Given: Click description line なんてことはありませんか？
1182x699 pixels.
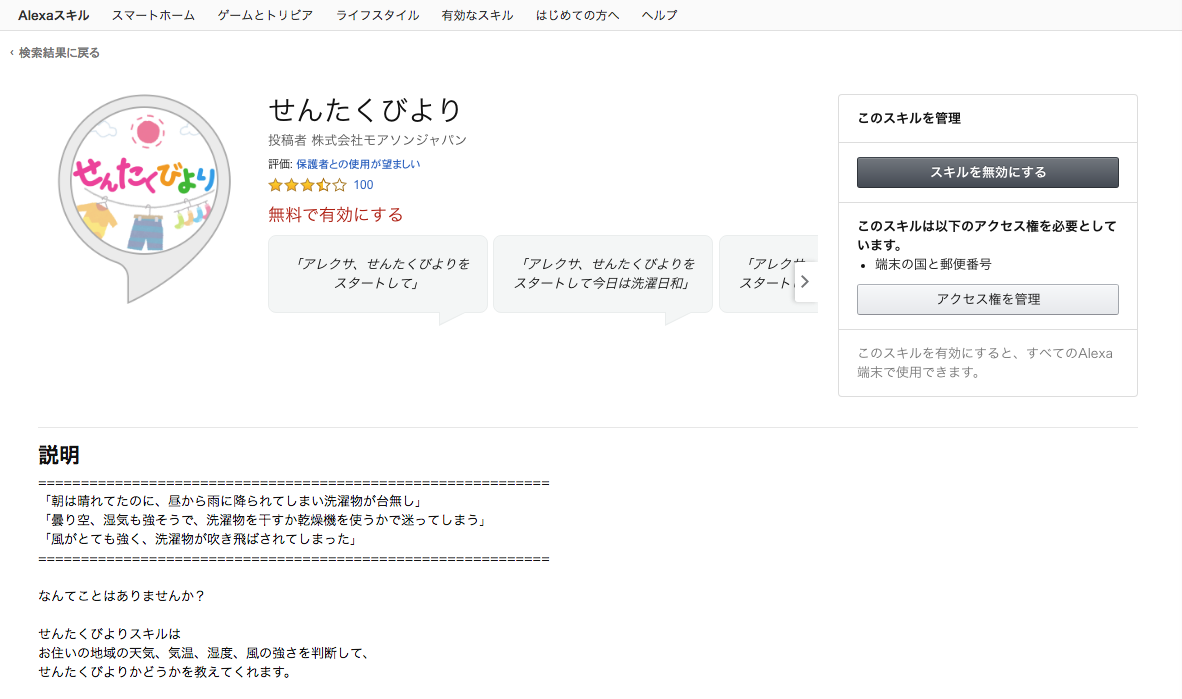Looking at the screenshot, I should point(121,596).
